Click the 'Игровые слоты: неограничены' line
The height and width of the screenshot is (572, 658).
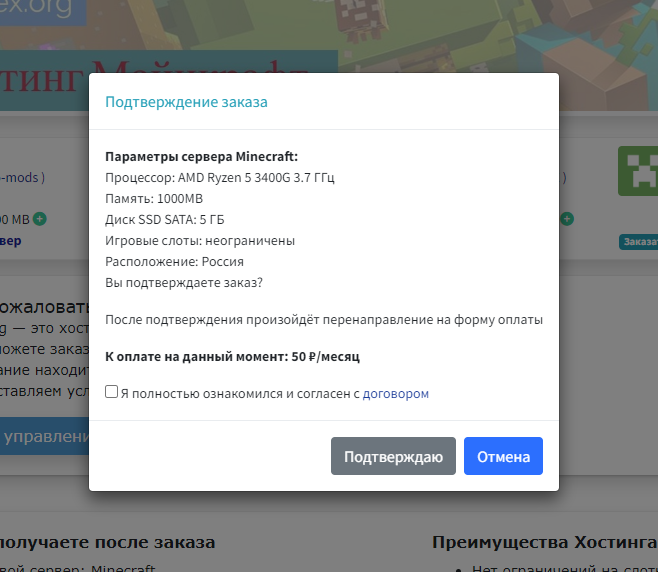[200, 240]
